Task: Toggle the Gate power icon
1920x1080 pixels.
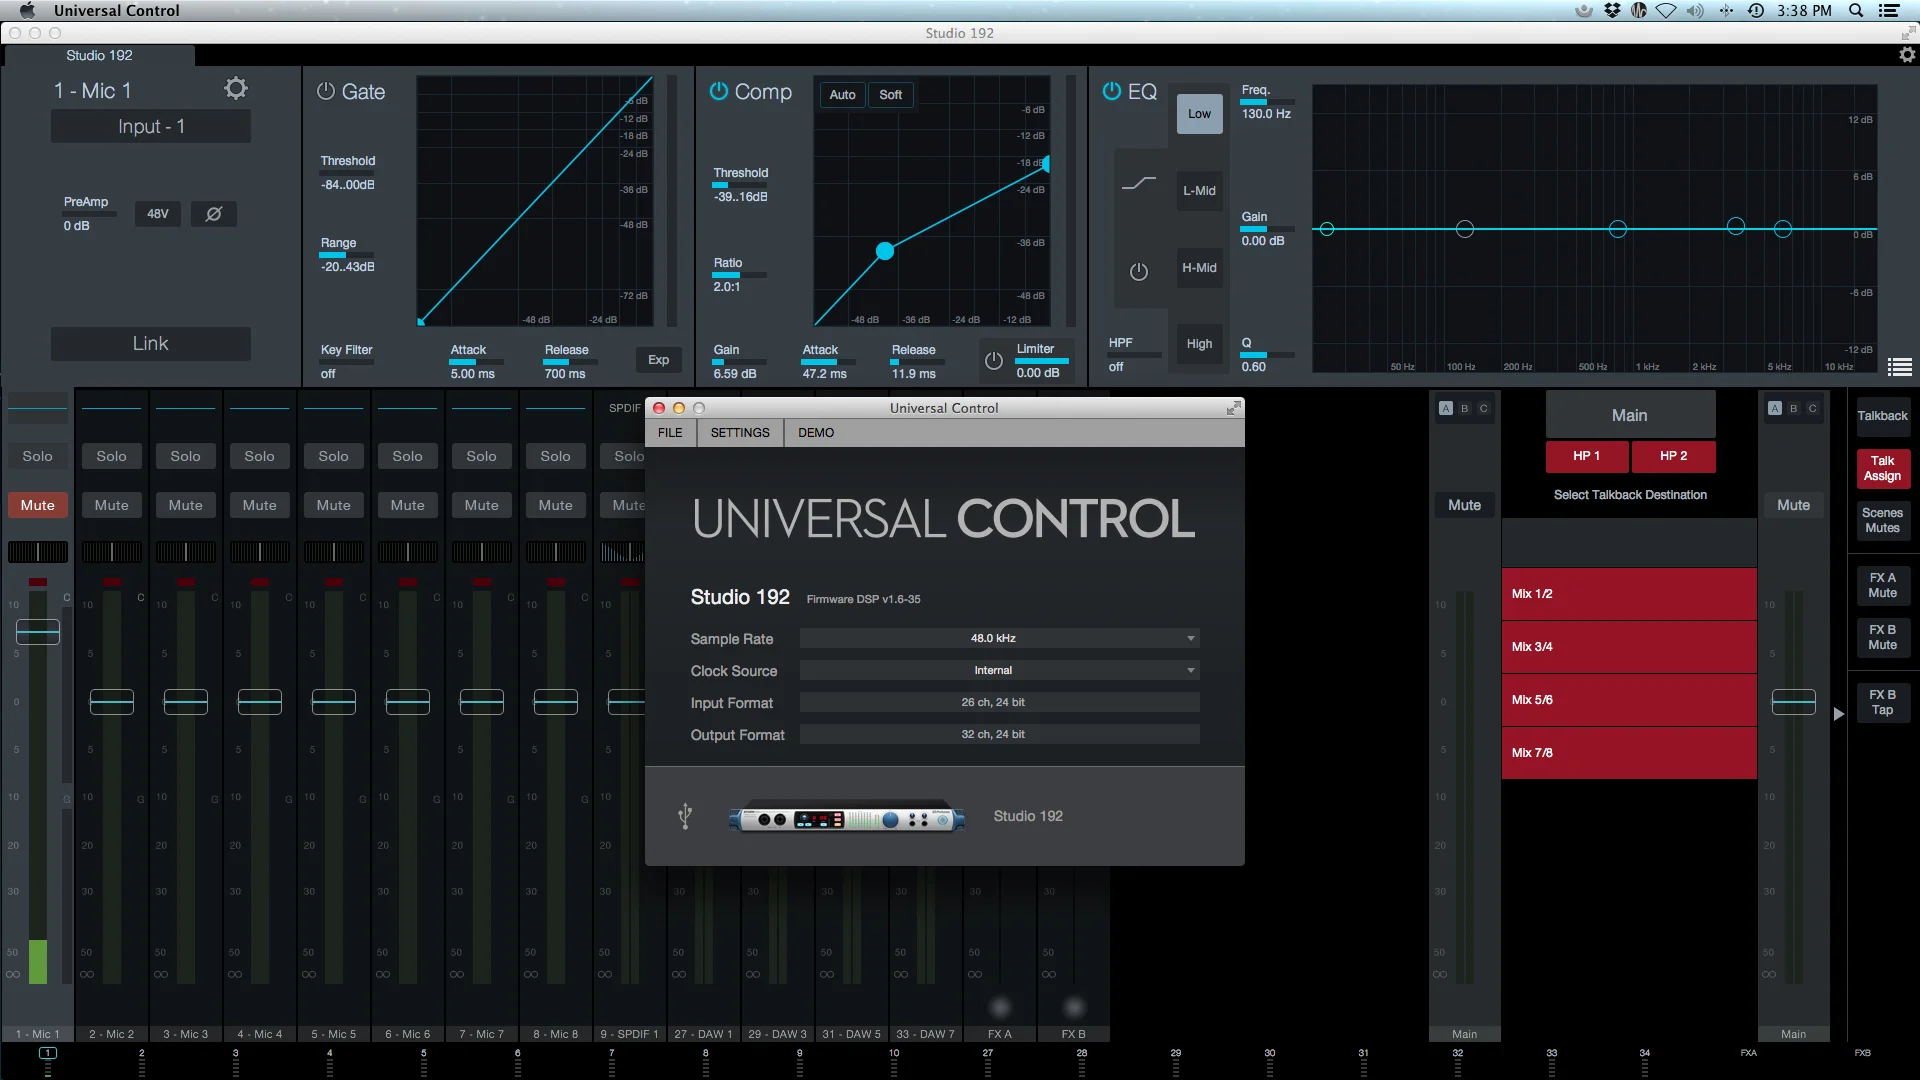Action: pyautogui.click(x=326, y=91)
